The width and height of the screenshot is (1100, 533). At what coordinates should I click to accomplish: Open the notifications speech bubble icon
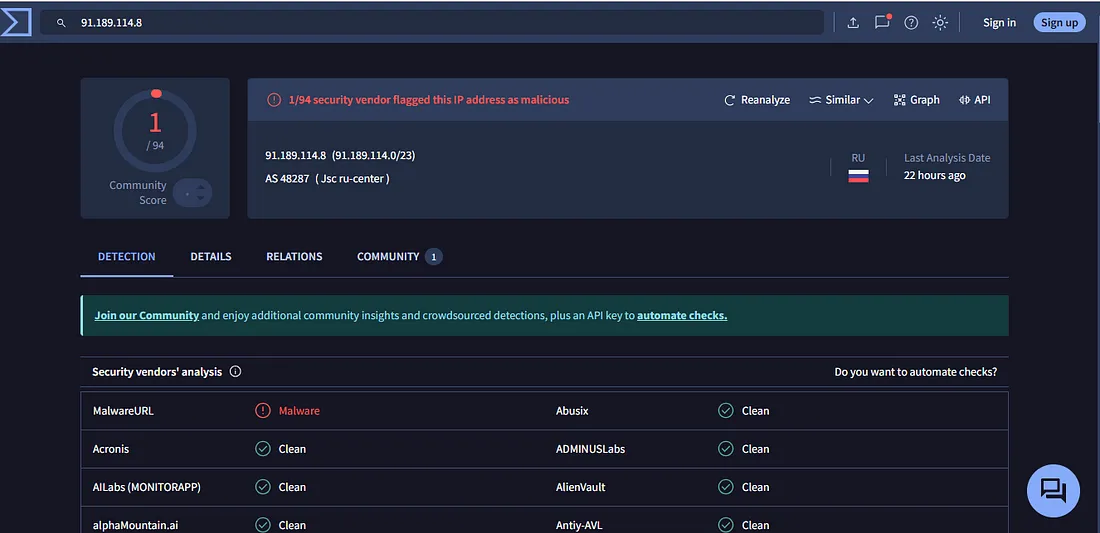click(882, 22)
